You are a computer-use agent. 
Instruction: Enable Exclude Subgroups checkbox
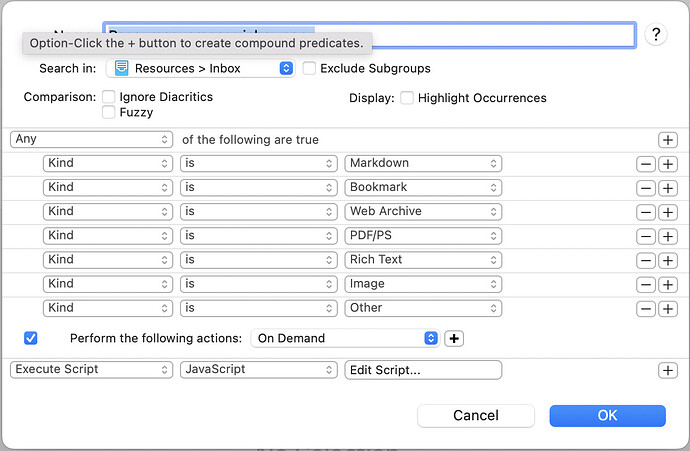[x=309, y=68]
